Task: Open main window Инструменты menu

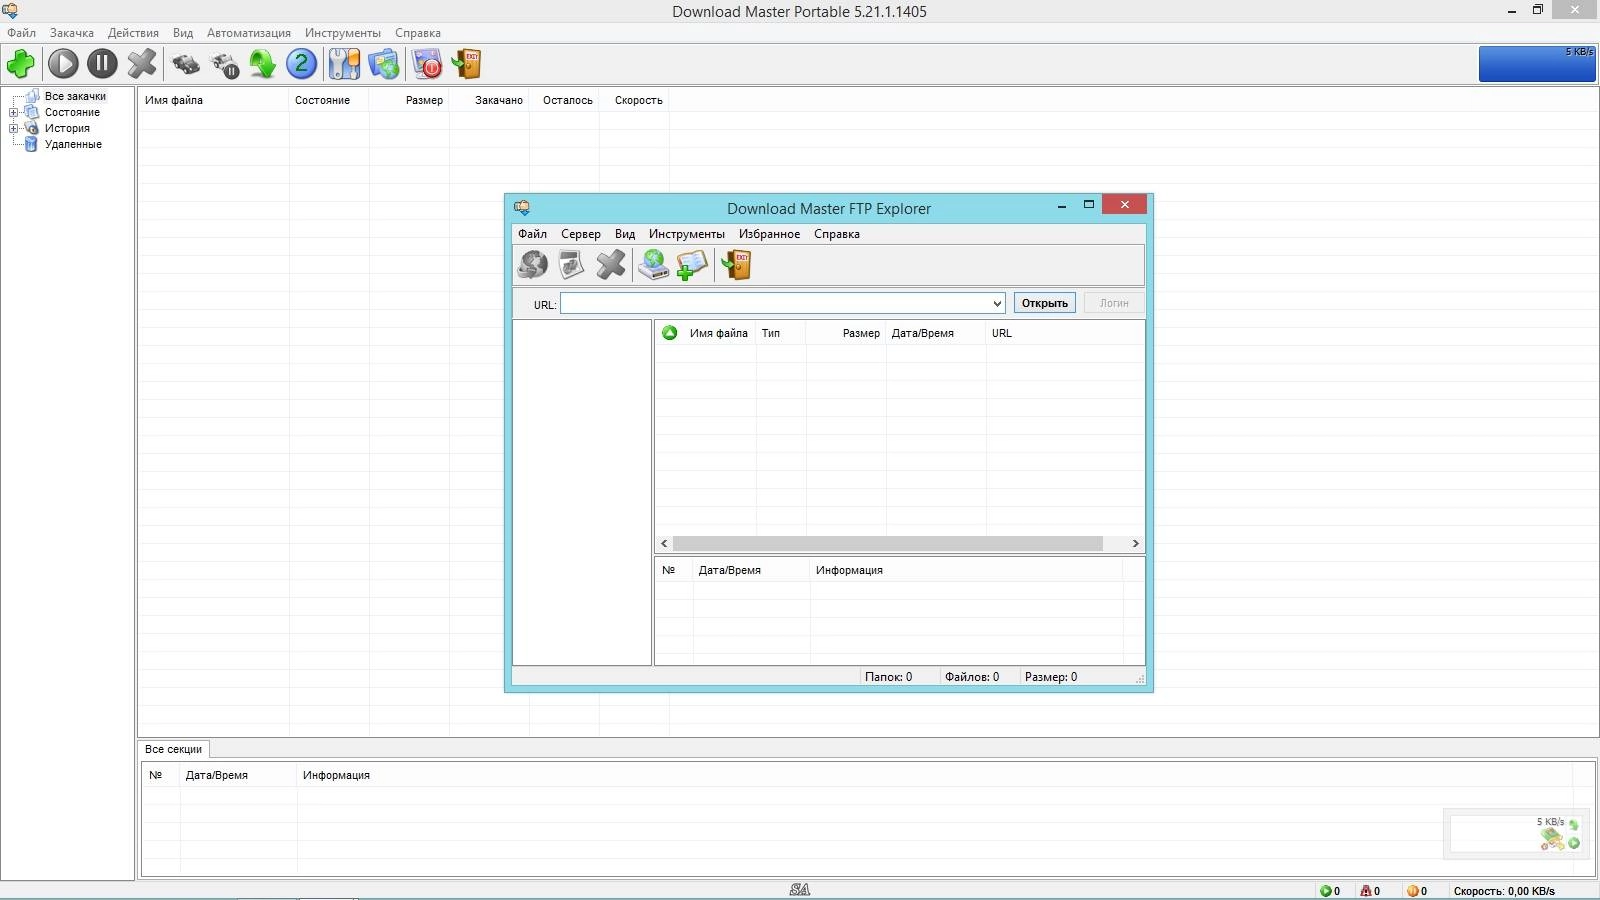Action: point(343,33)
